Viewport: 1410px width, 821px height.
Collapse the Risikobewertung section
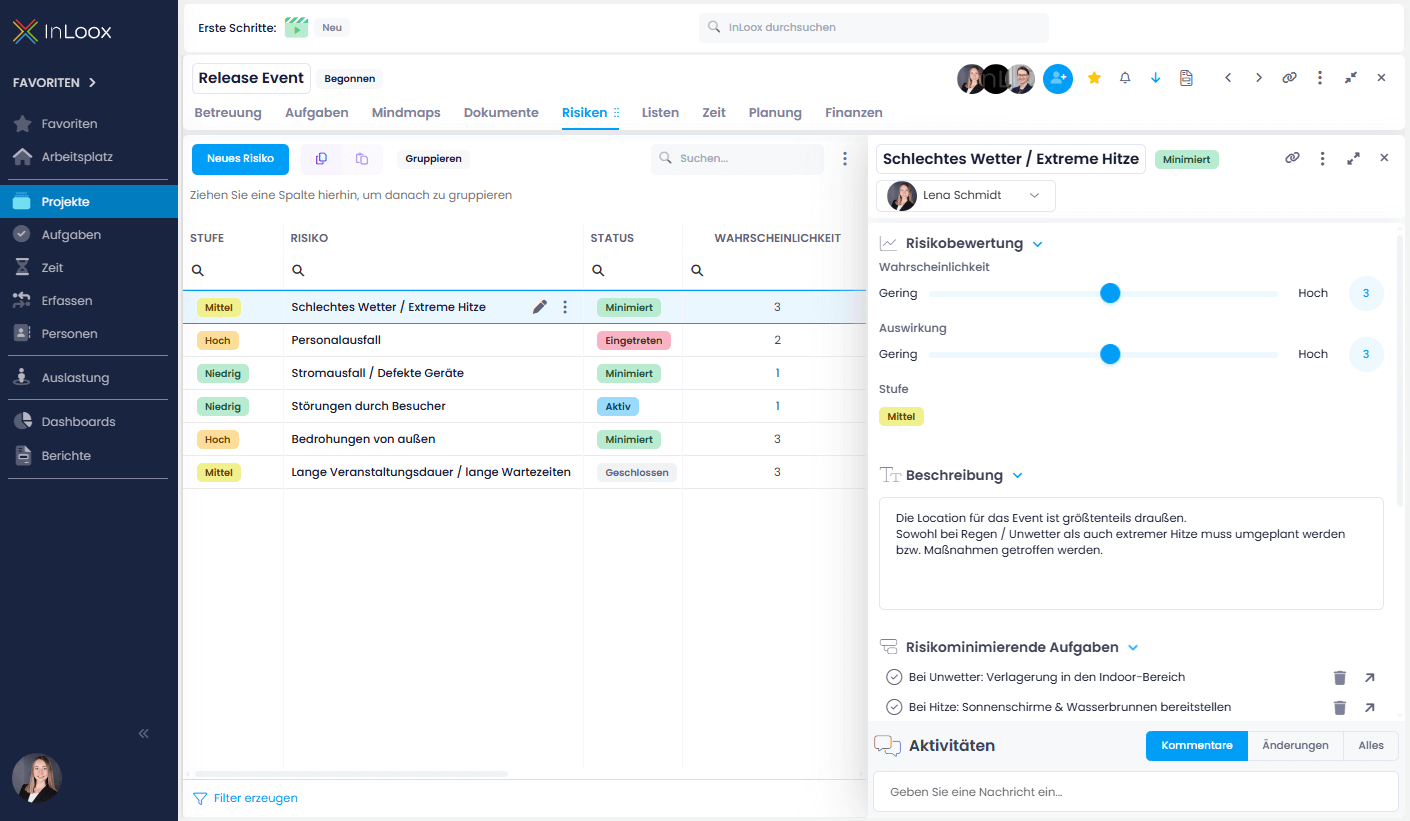1037,243
